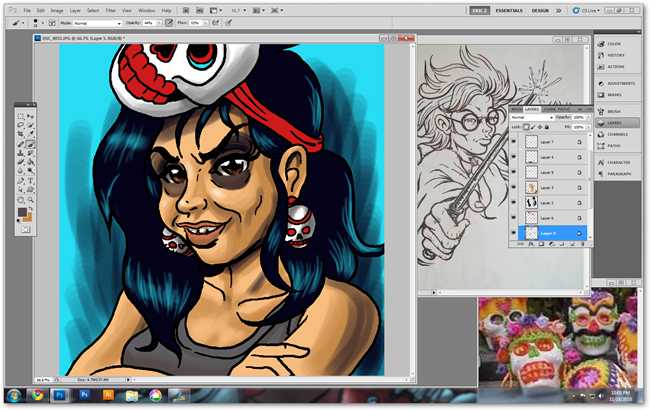Open the Flow slider arrow
The height and width of the screenshot is (410, 650).
click(206, 23)
